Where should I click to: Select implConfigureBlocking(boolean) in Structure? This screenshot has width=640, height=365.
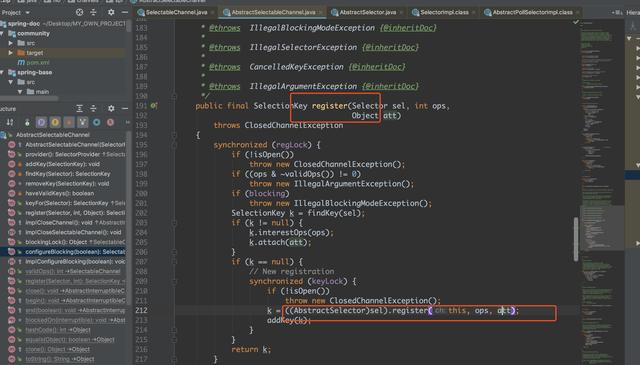tap(75, 262)
